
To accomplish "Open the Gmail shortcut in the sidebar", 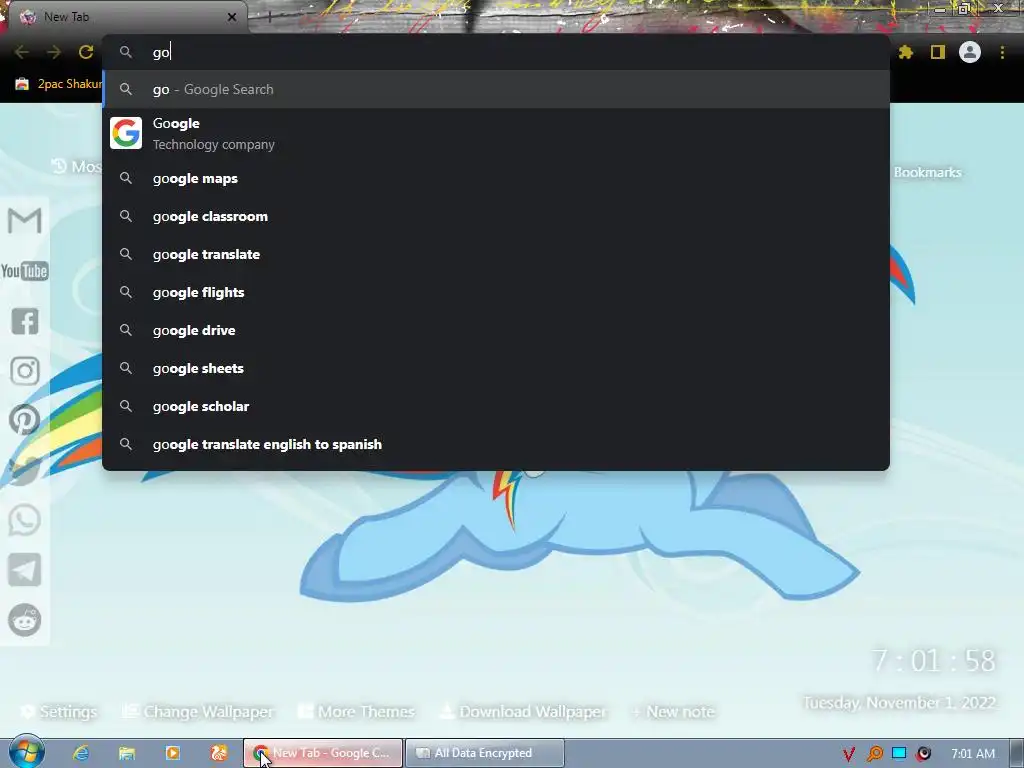I will [x=25, y=221].
